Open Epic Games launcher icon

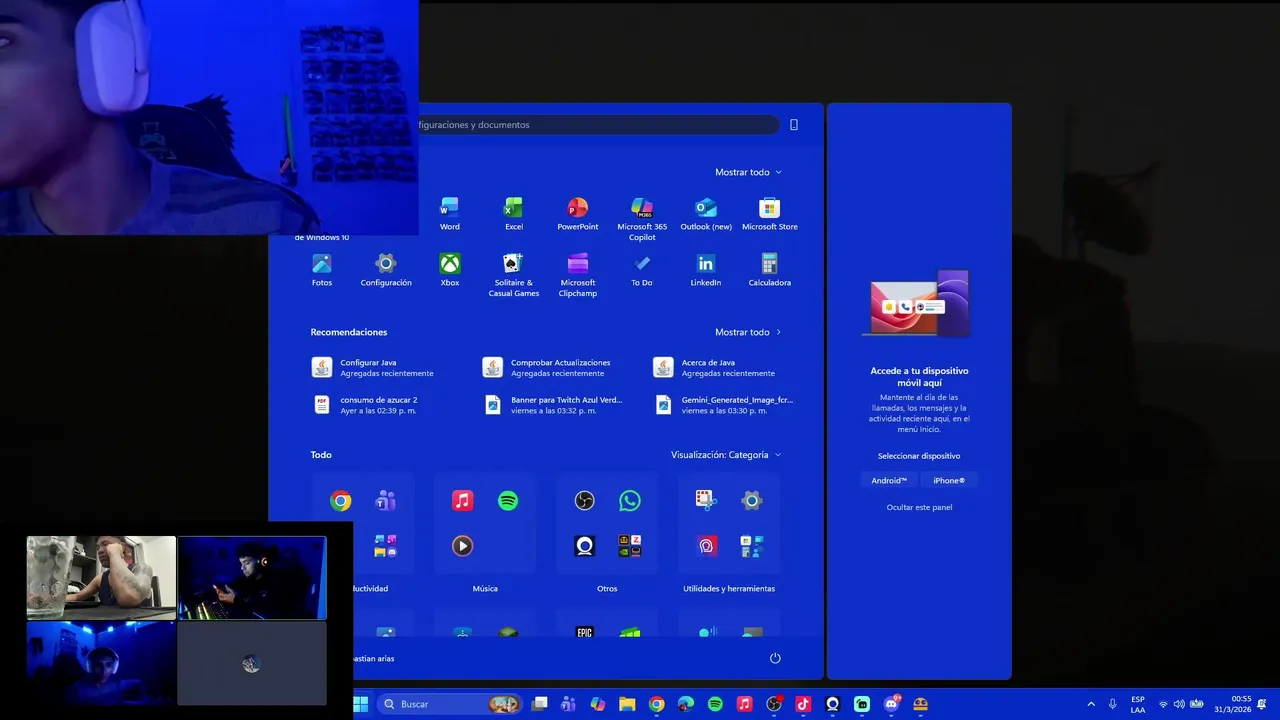point(585,632)
